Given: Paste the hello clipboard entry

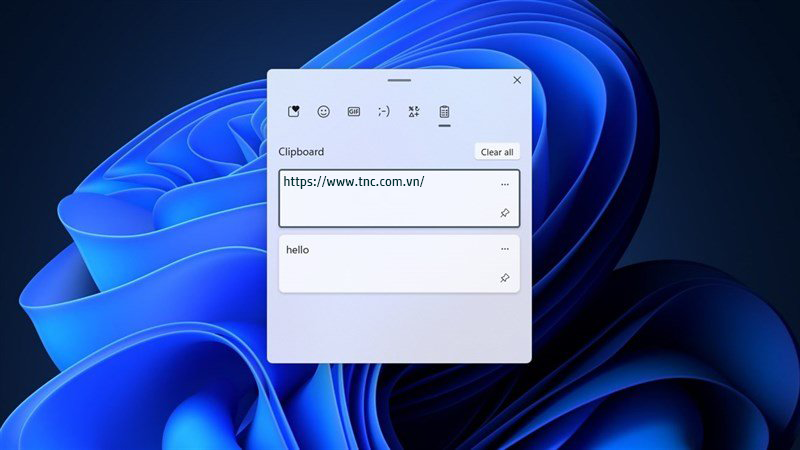Looking at the screenshot, I should tap(399, 264).
